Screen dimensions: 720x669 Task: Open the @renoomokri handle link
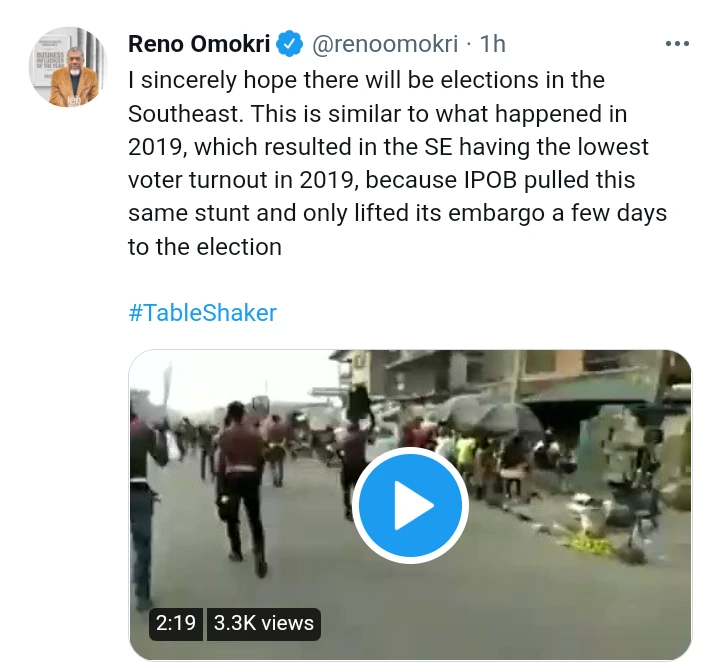(x=385, y=44)
